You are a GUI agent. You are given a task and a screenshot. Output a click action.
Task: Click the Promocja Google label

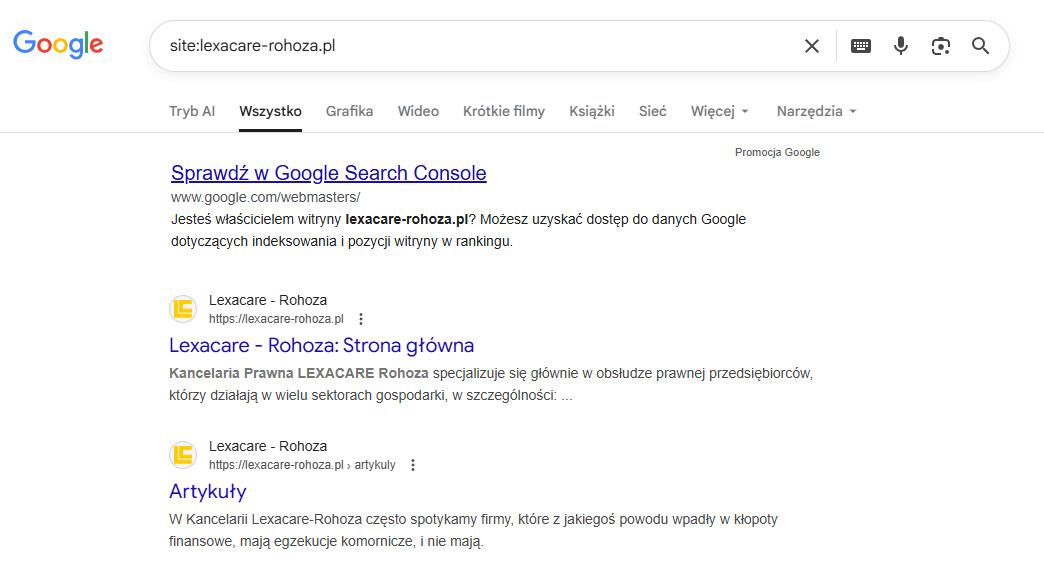tap(777, 152)
